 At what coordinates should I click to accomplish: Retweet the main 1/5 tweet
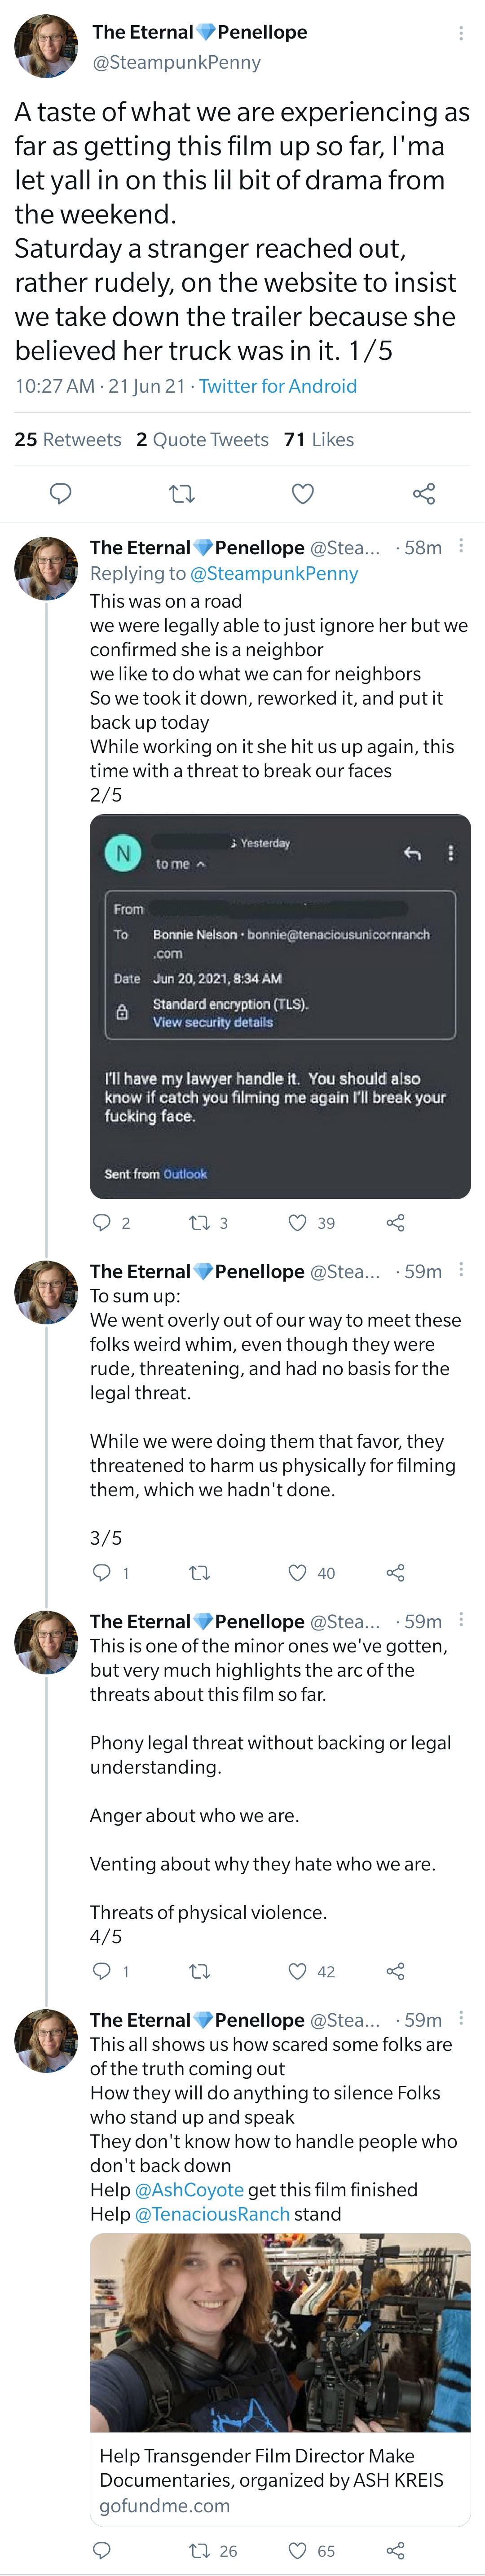click(x=182, y=493)
